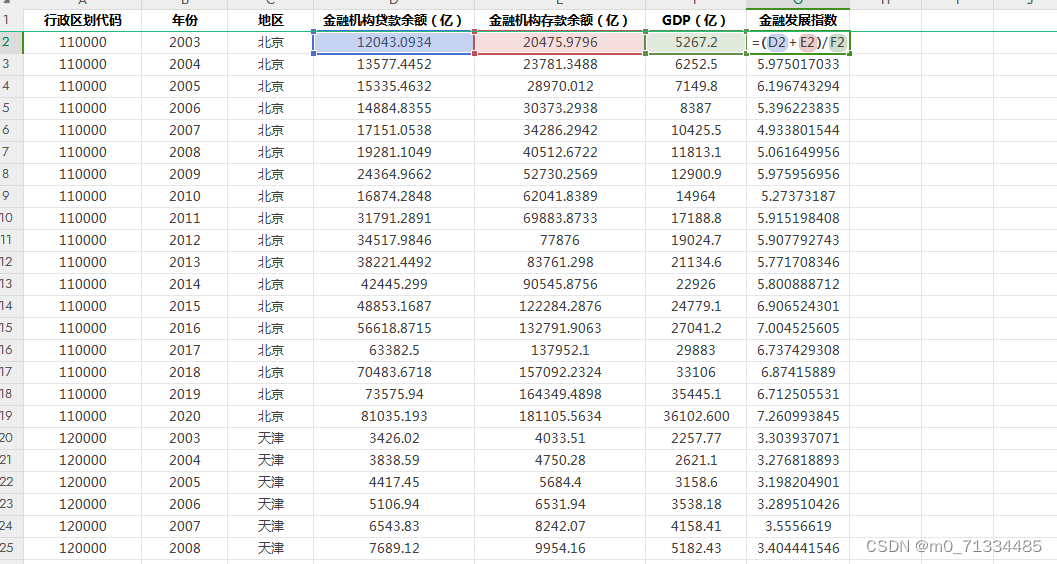Click cell 40512.6722

tap(560, 152)
